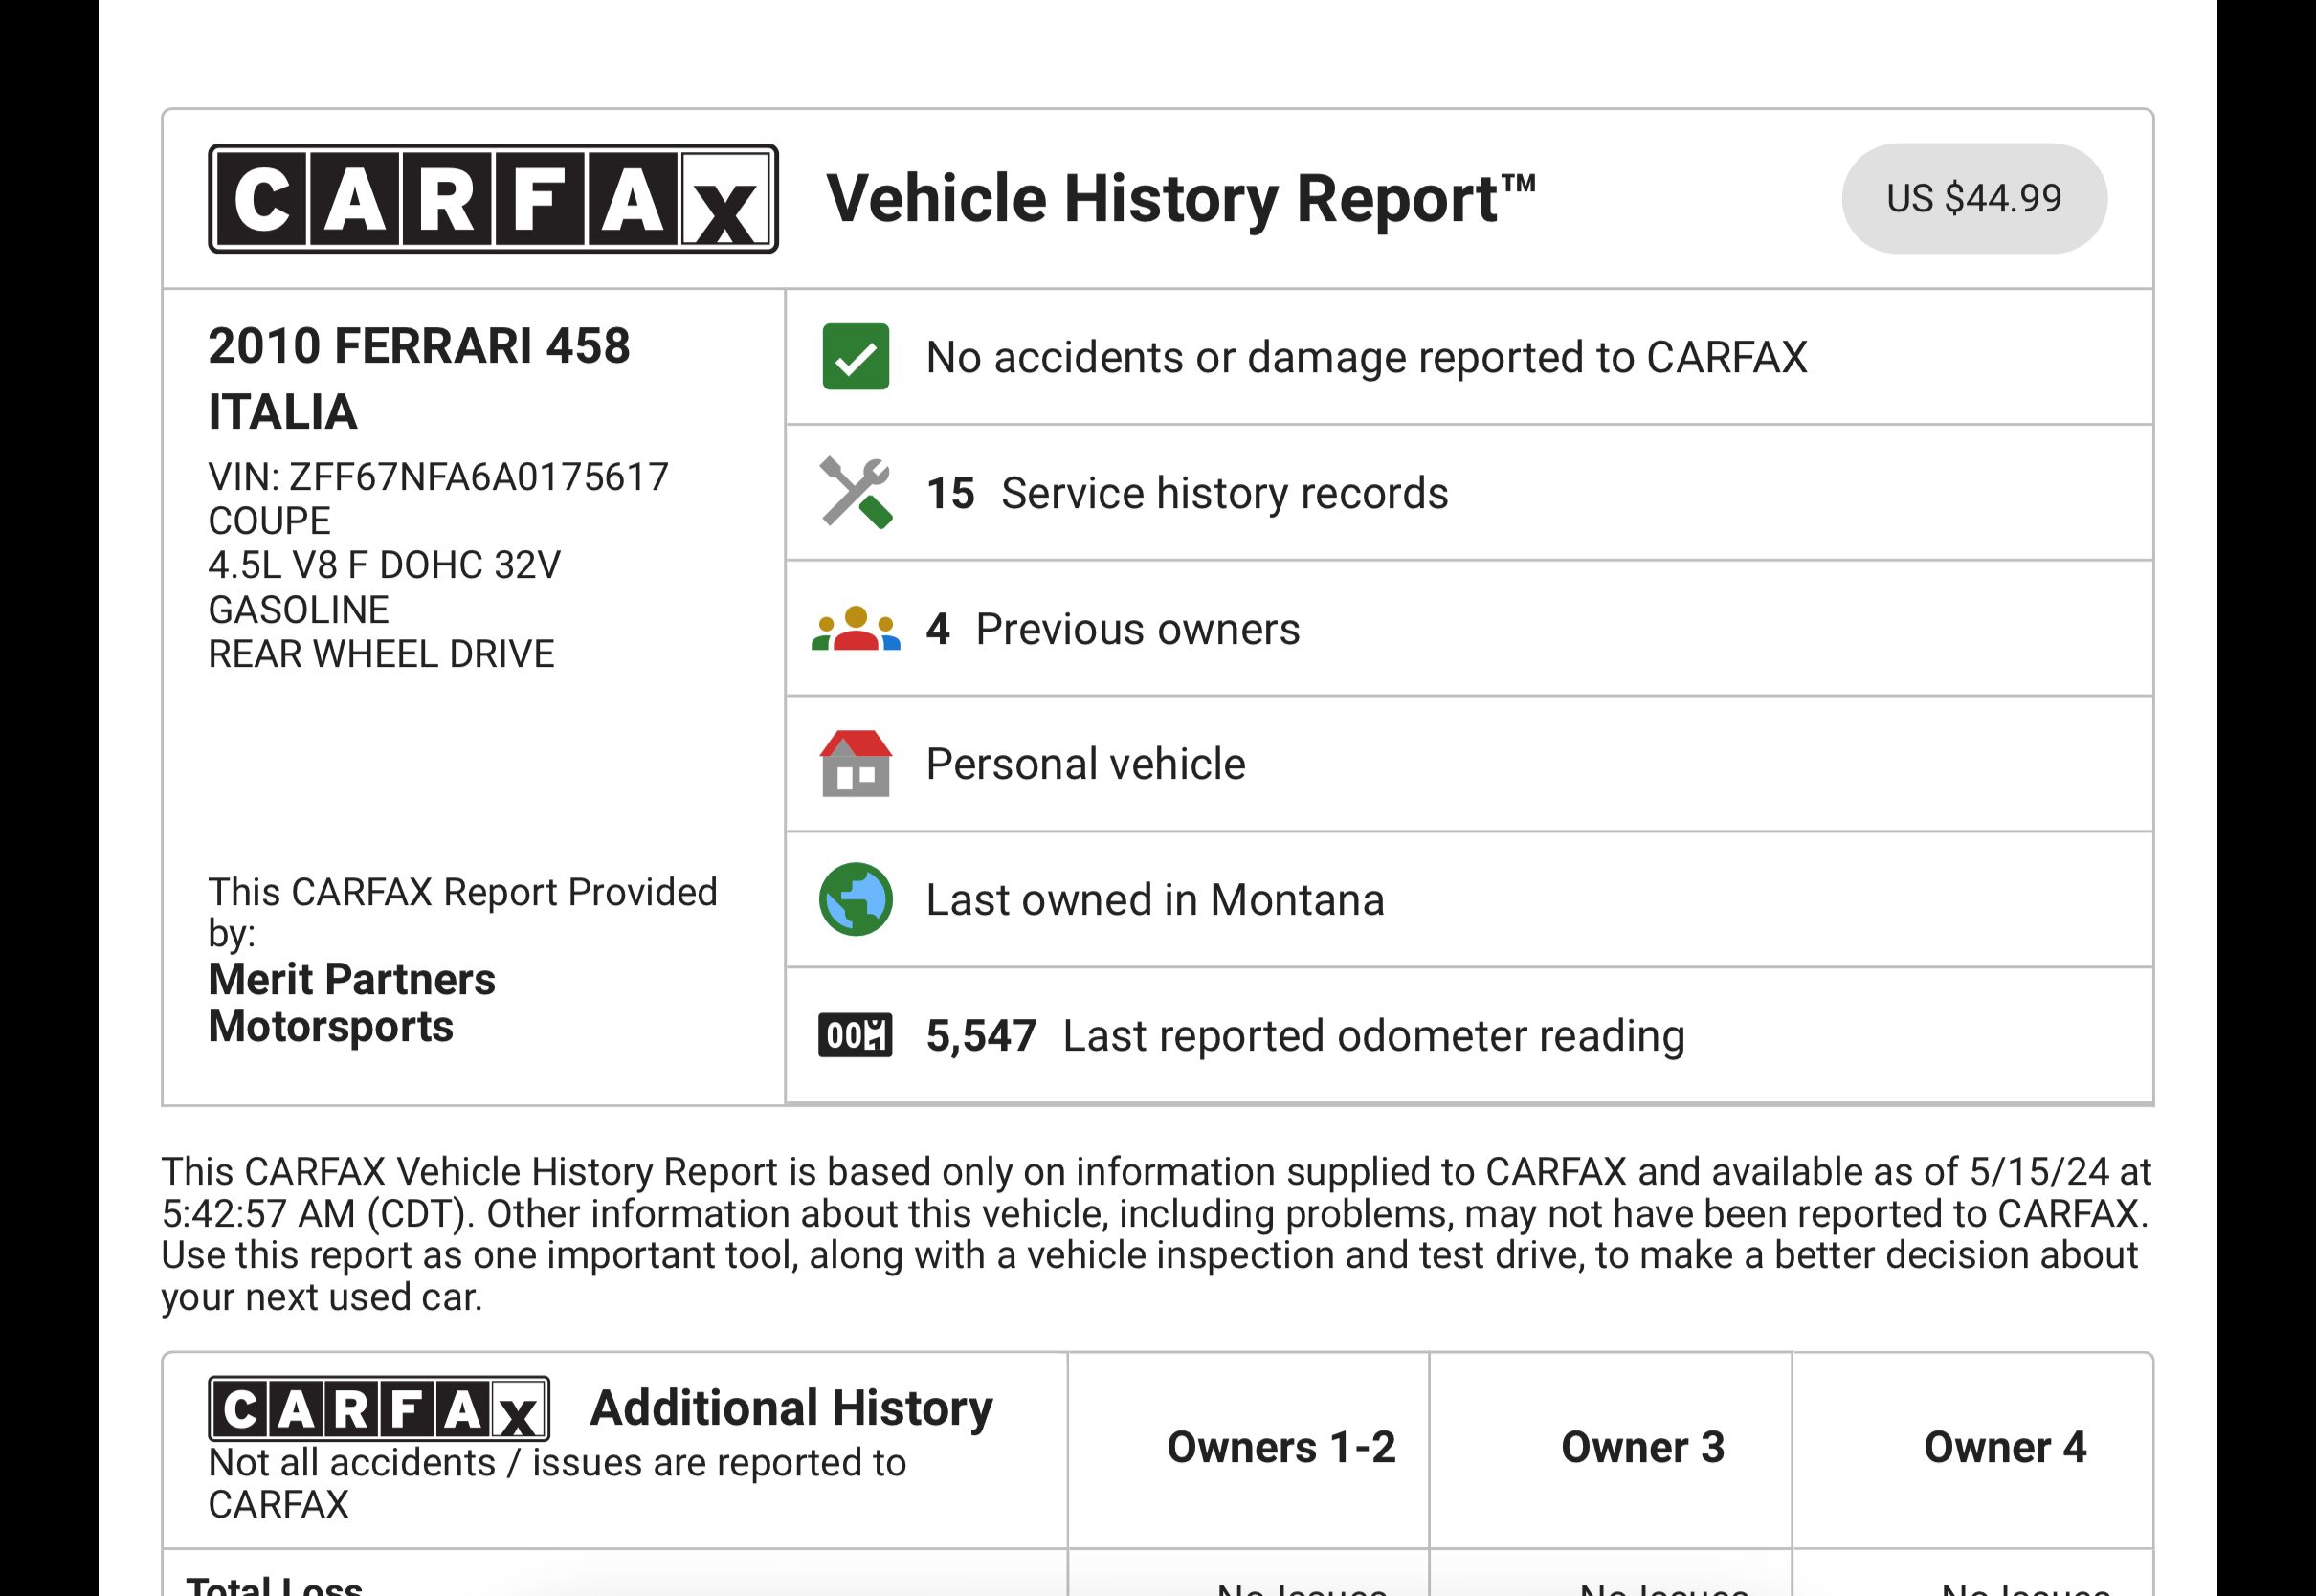Open the No accidents or damage reported row
The height and width of the screenshot is (1596, 2316).
coord(1469,357)
